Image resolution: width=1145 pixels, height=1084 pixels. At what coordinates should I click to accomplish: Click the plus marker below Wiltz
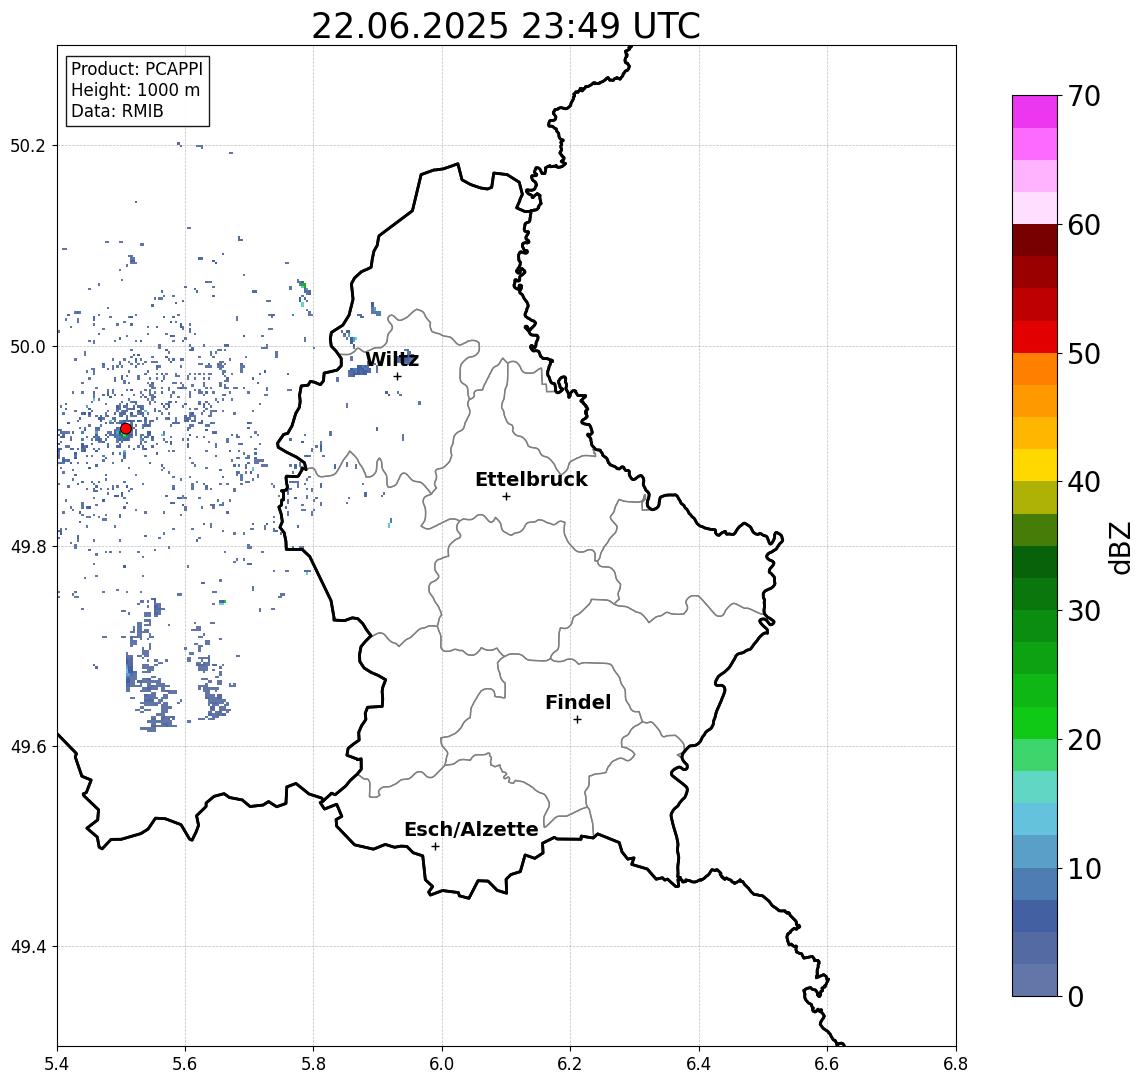397,377
